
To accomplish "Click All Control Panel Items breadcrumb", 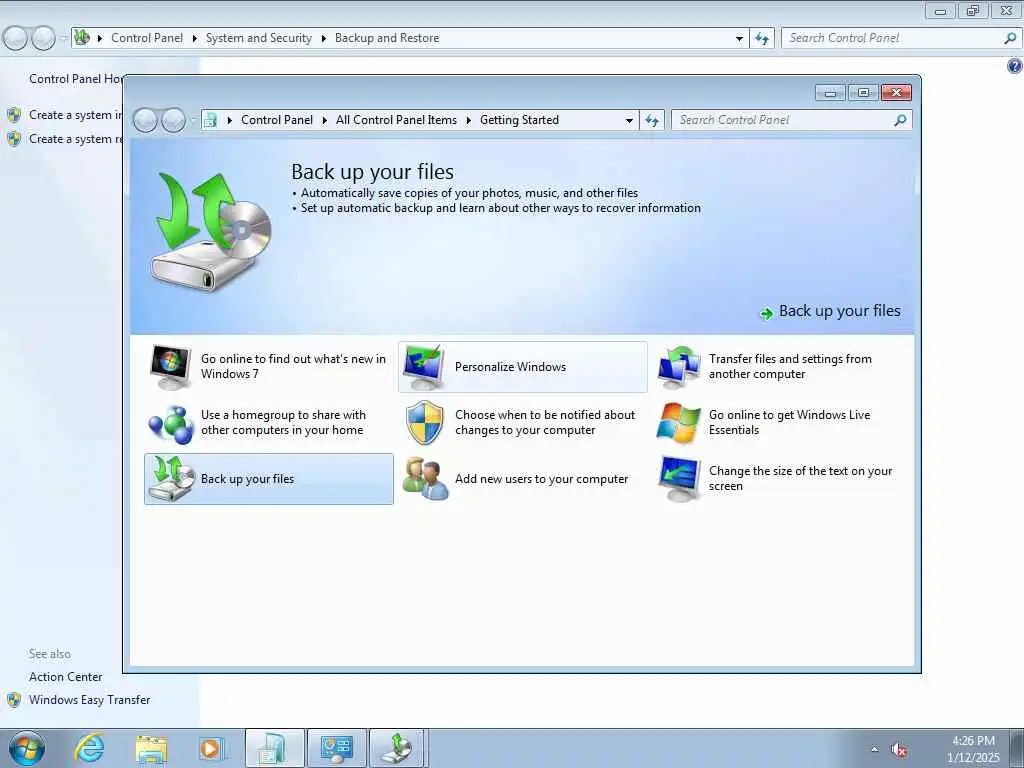I will pos(396,120).
